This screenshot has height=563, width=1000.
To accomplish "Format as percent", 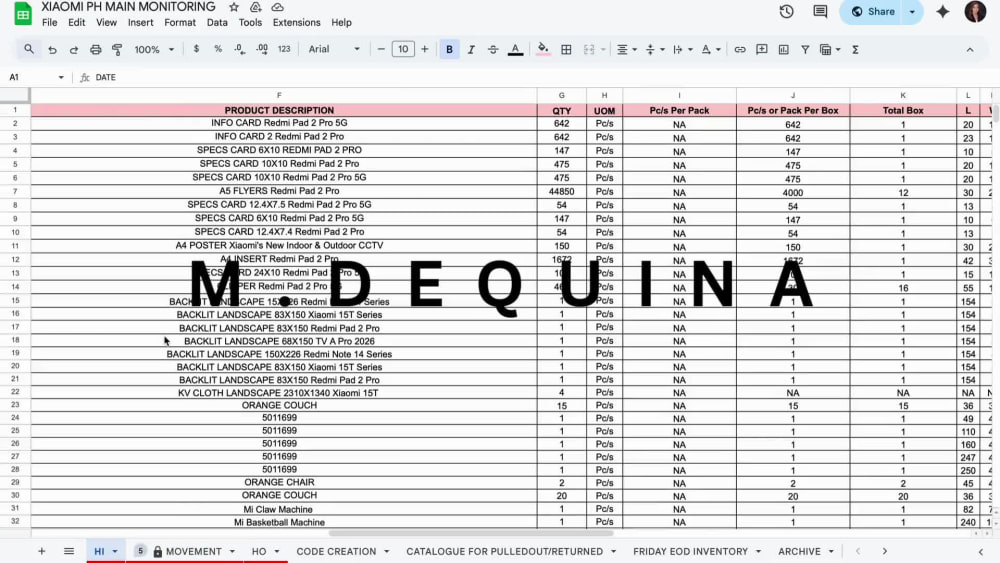I will (x=218, y=49).
